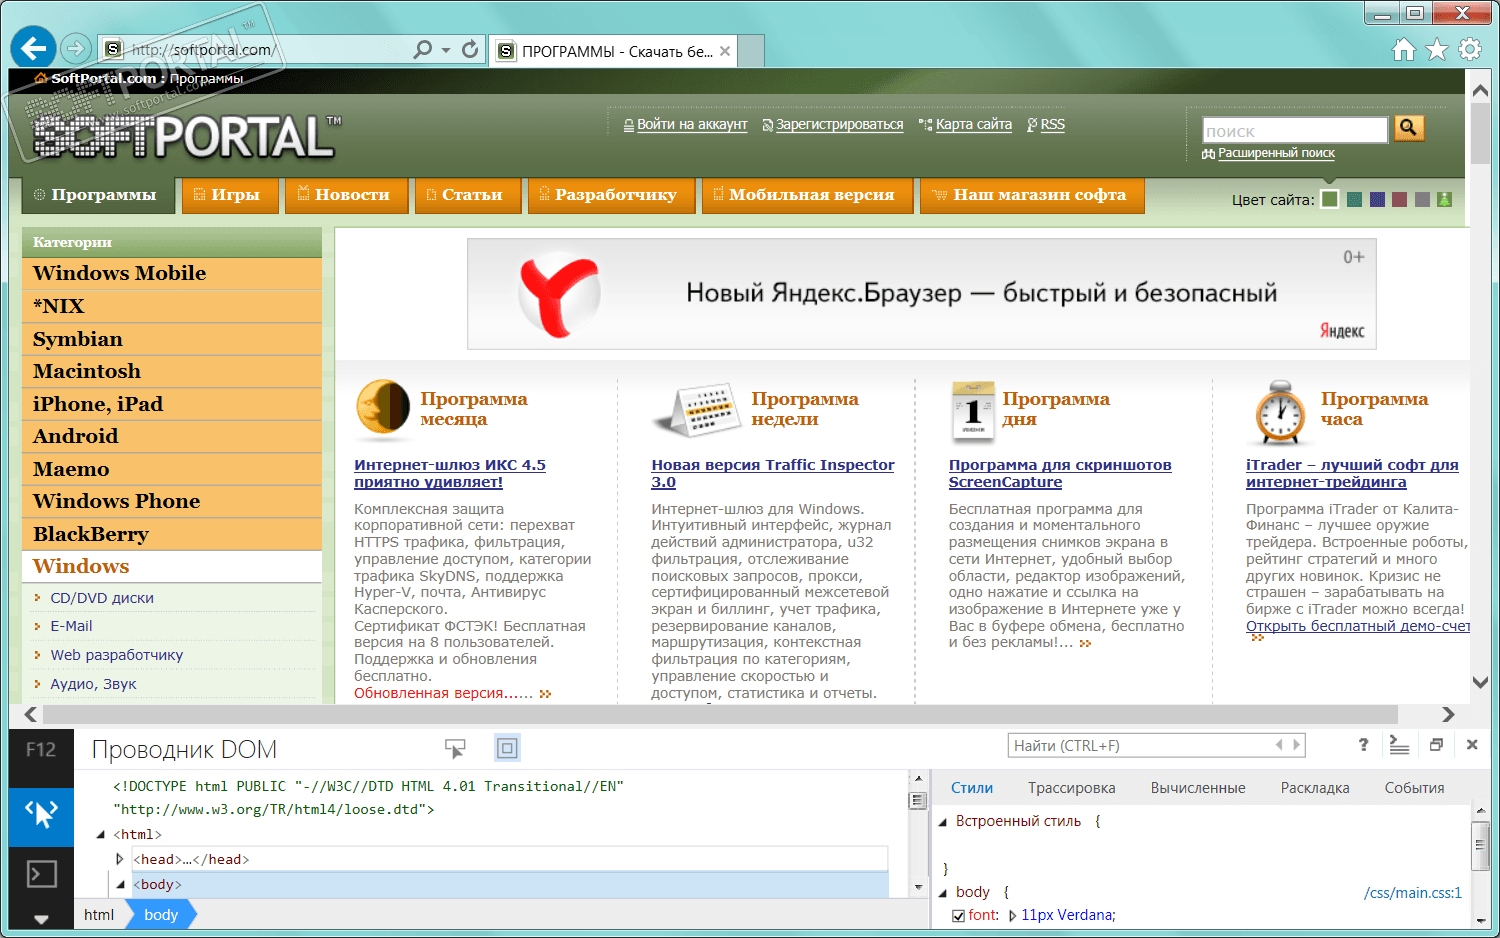The width and height of the screenshot is (1500, 938).
Task: Click the Войти на аккаунт link
Action: (x=692, y=125)
